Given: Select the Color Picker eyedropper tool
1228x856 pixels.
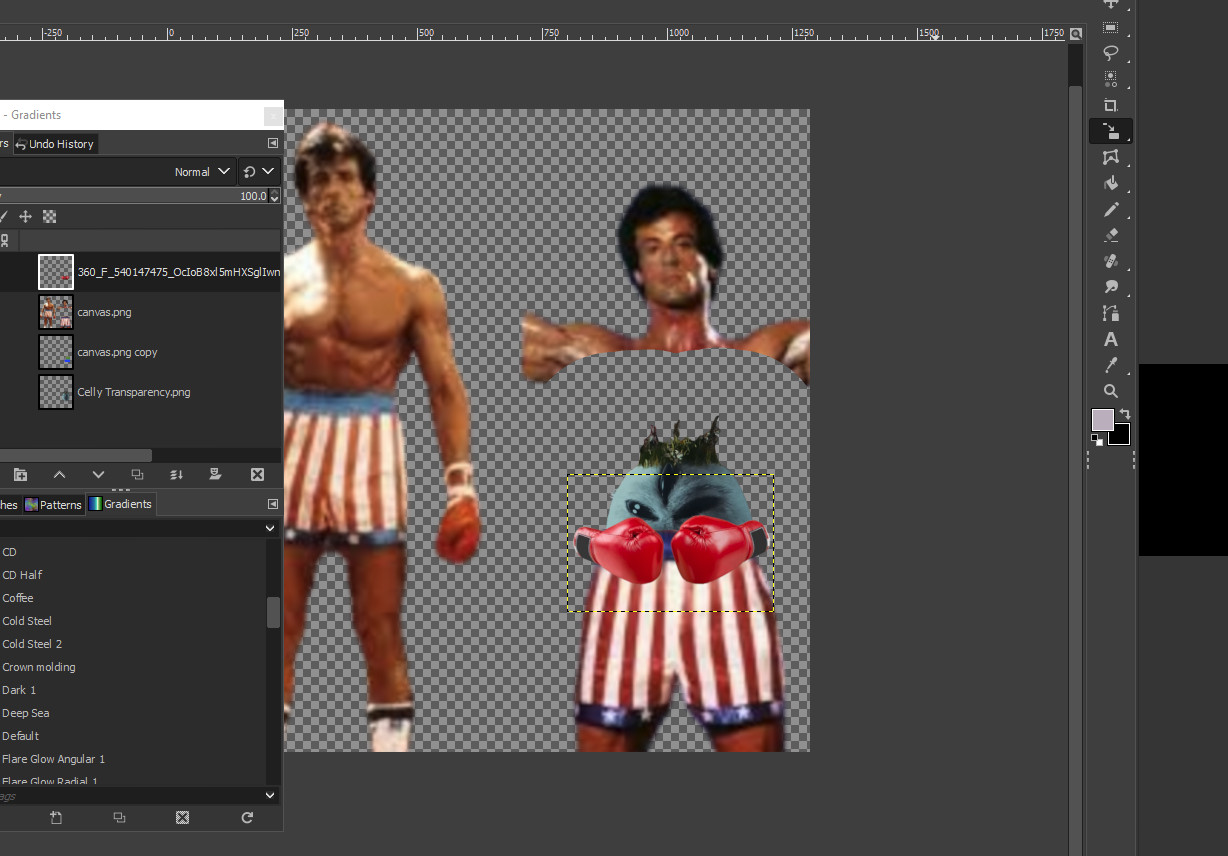Looking at the screenshot, I should 1110,365.
